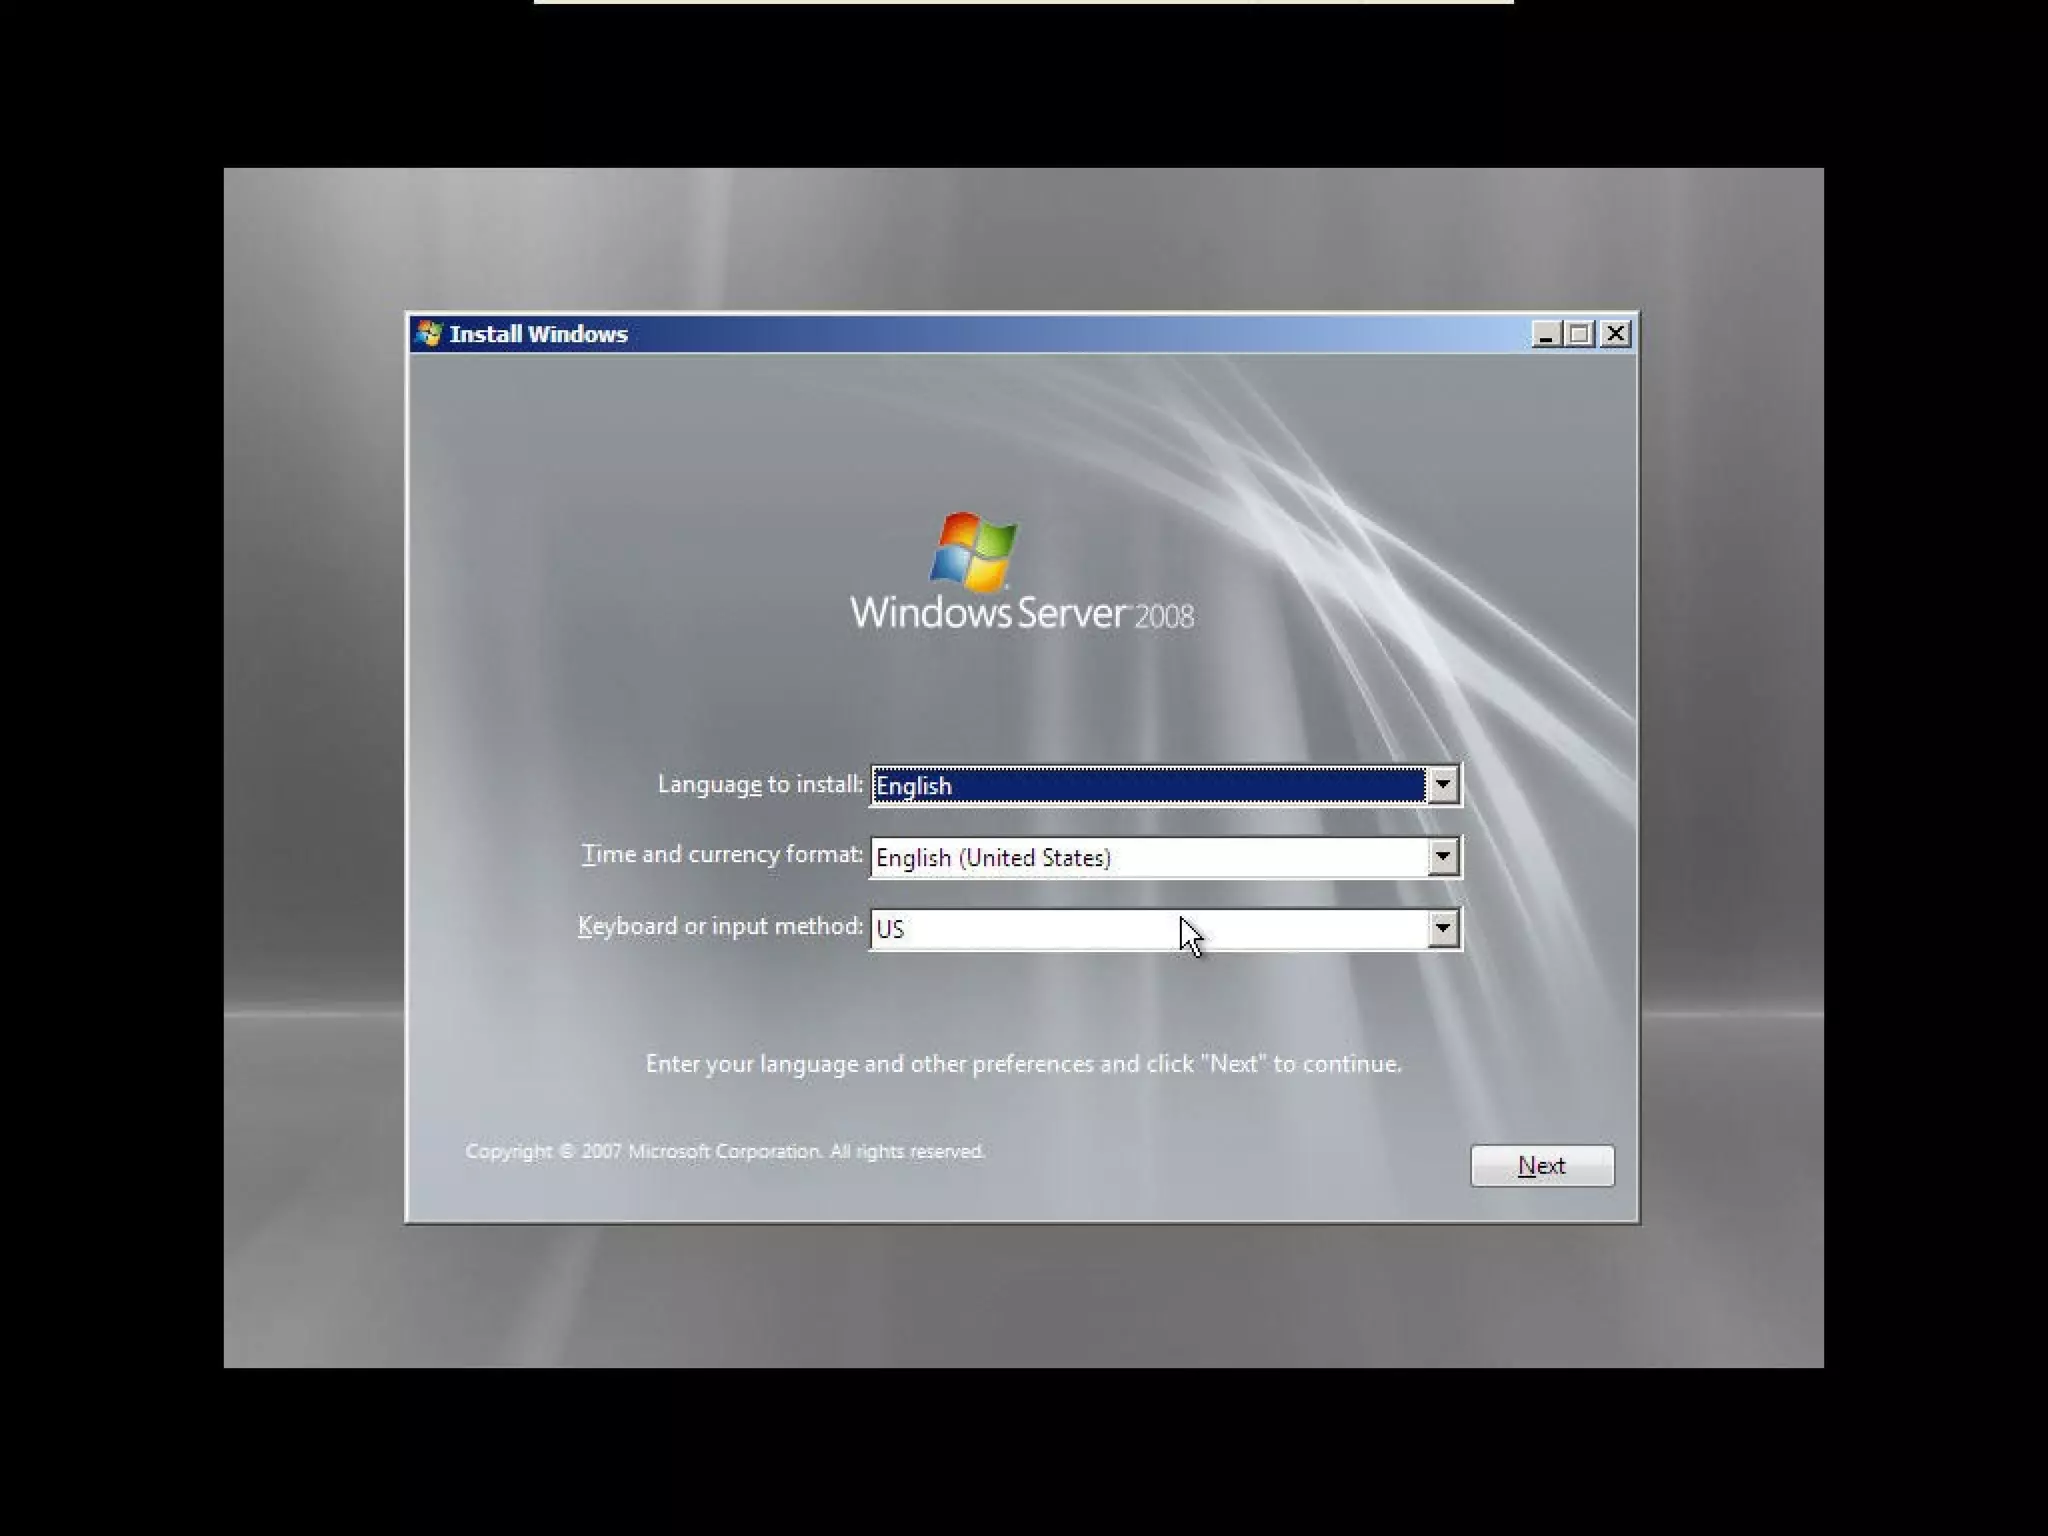Click the "Language to install" label
Viewport: 2048px width, 1536px height.
(x=759, y=785)
